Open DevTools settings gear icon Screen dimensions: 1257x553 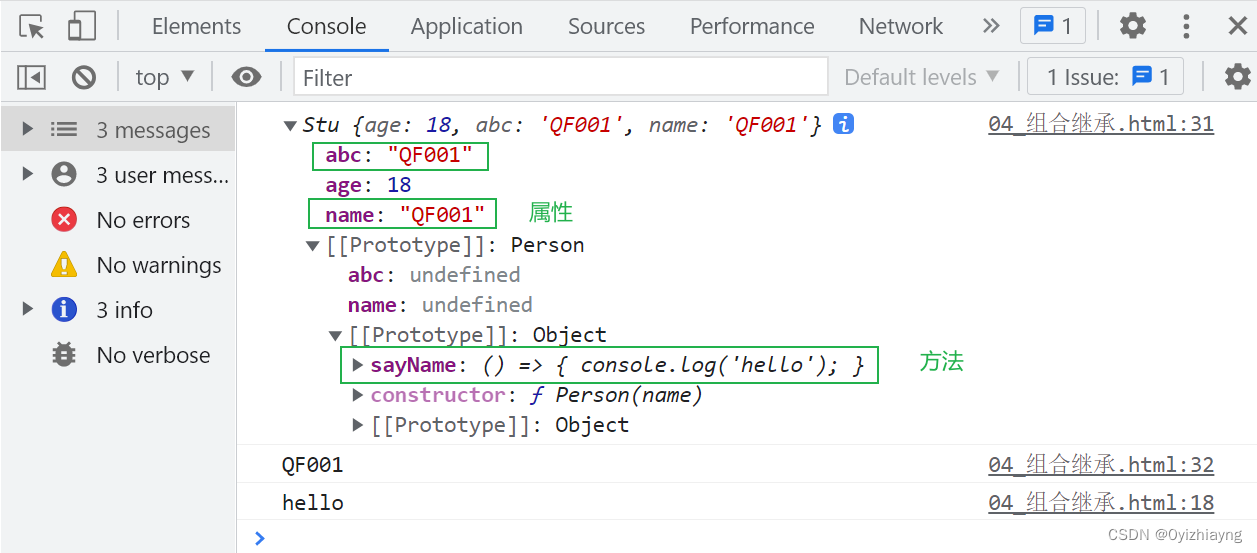[x=1132, y=26]
